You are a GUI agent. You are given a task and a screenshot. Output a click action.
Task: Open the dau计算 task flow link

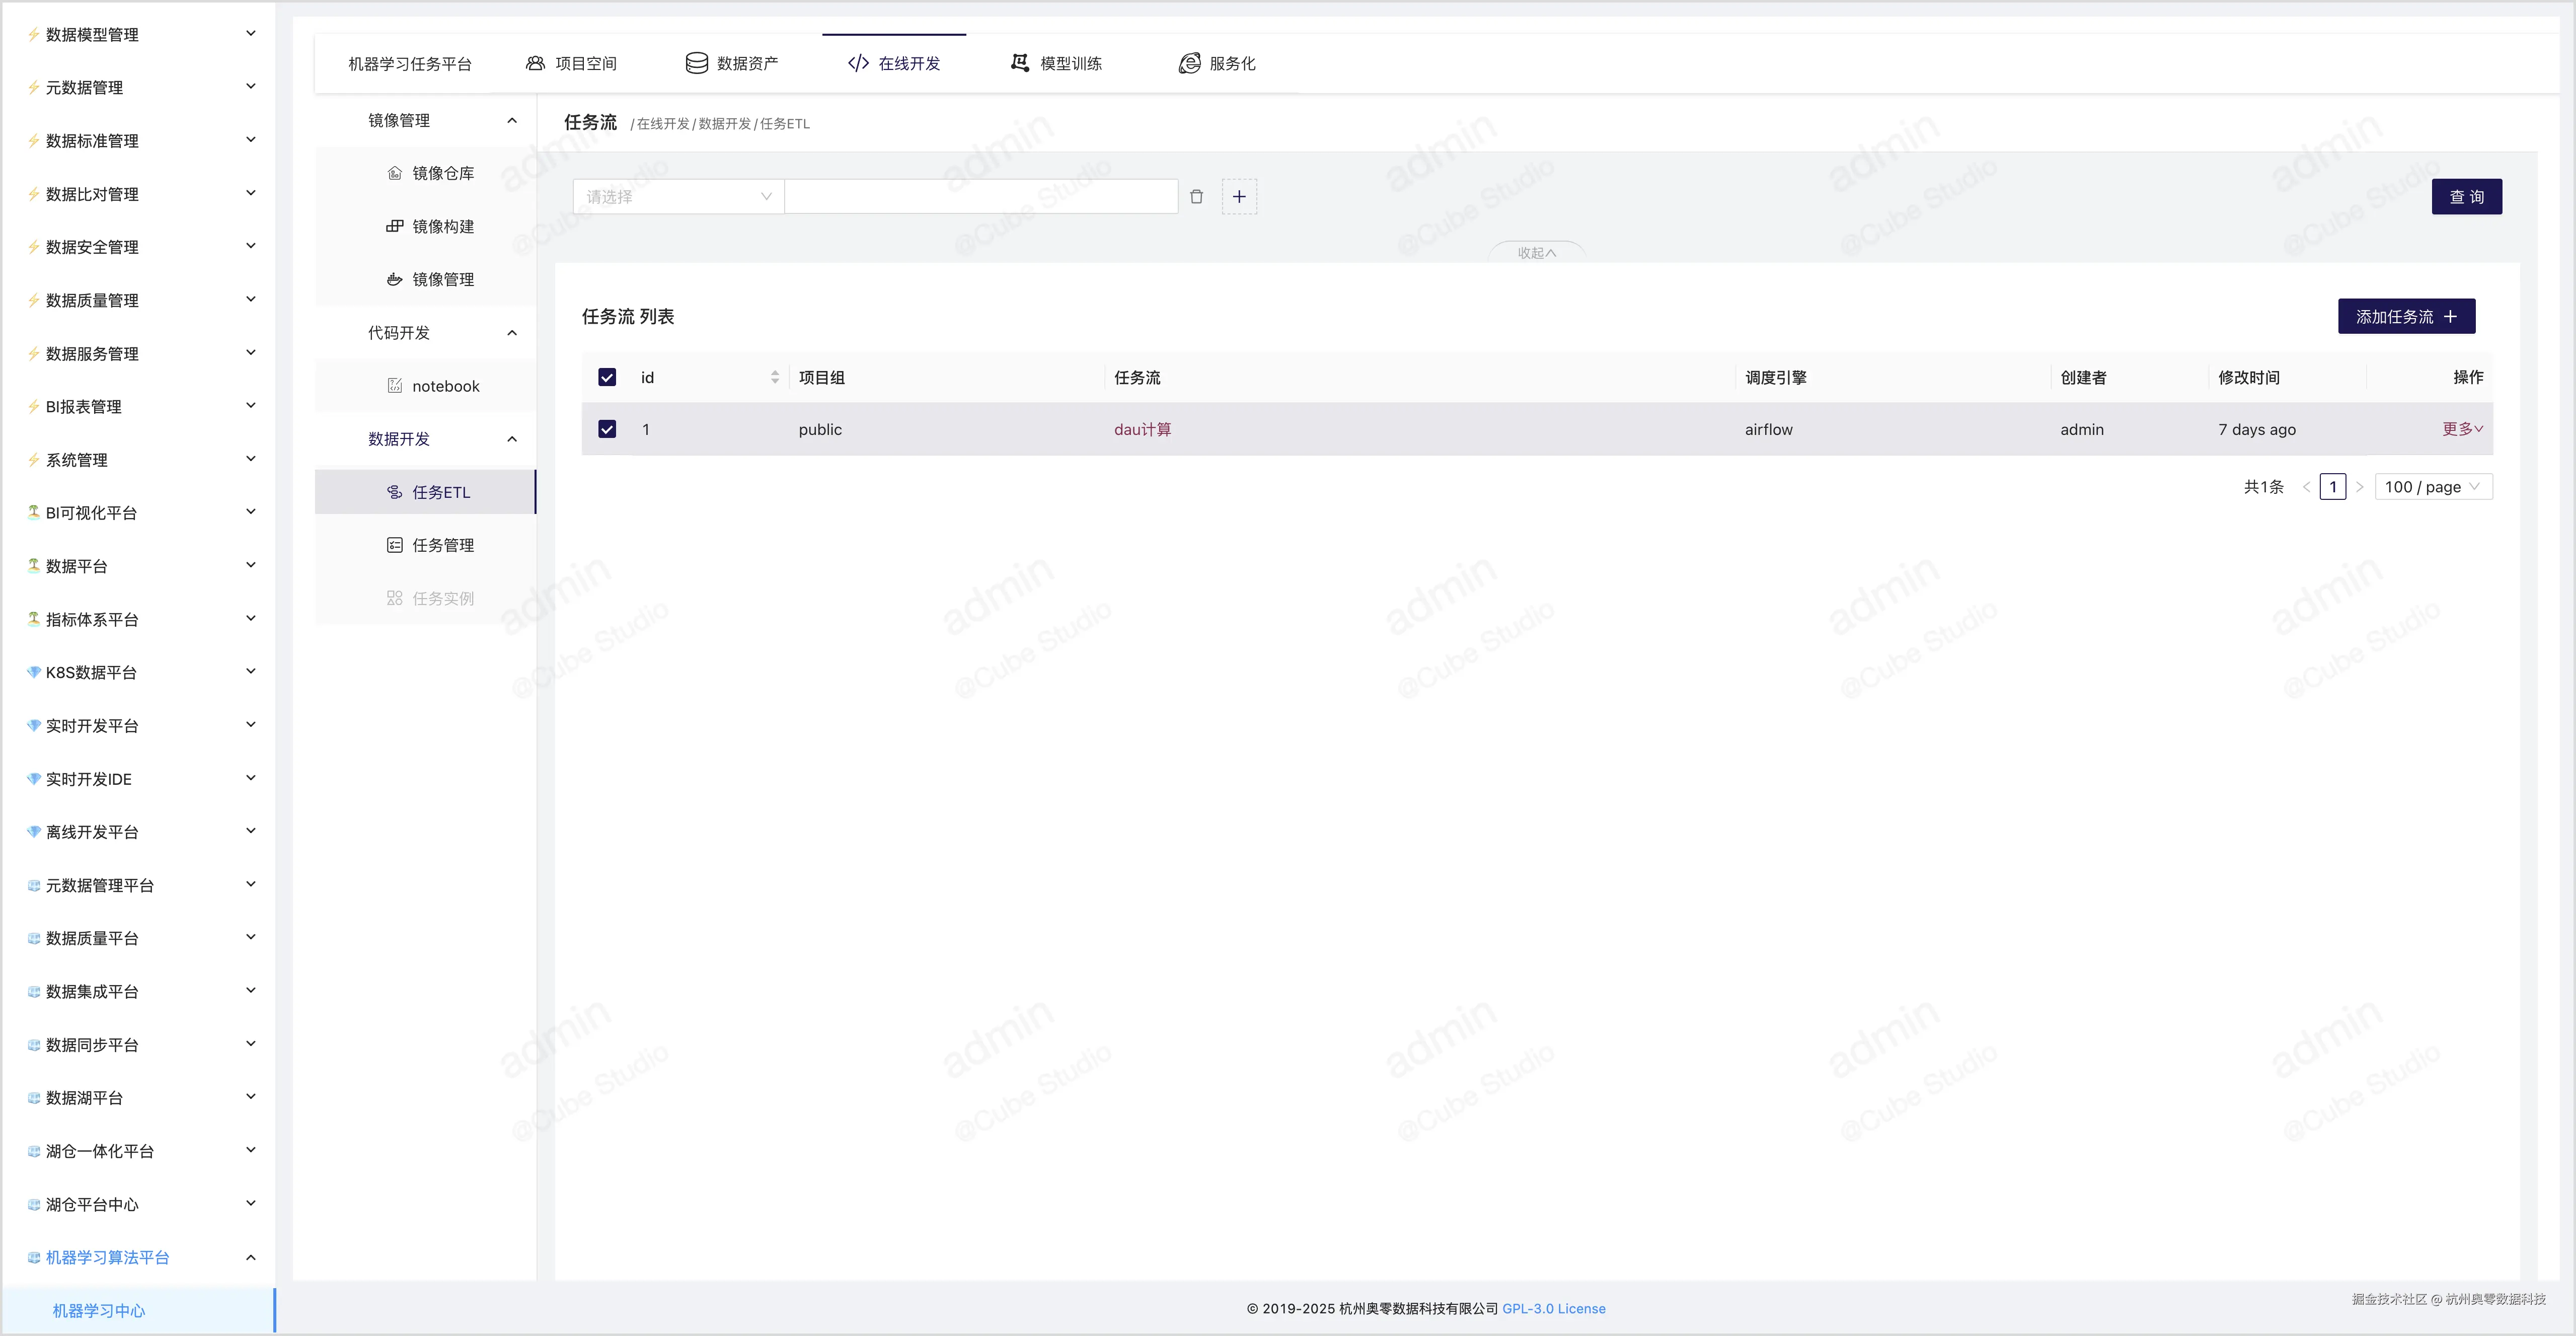pyautogui.click(x=1142, y=429)
